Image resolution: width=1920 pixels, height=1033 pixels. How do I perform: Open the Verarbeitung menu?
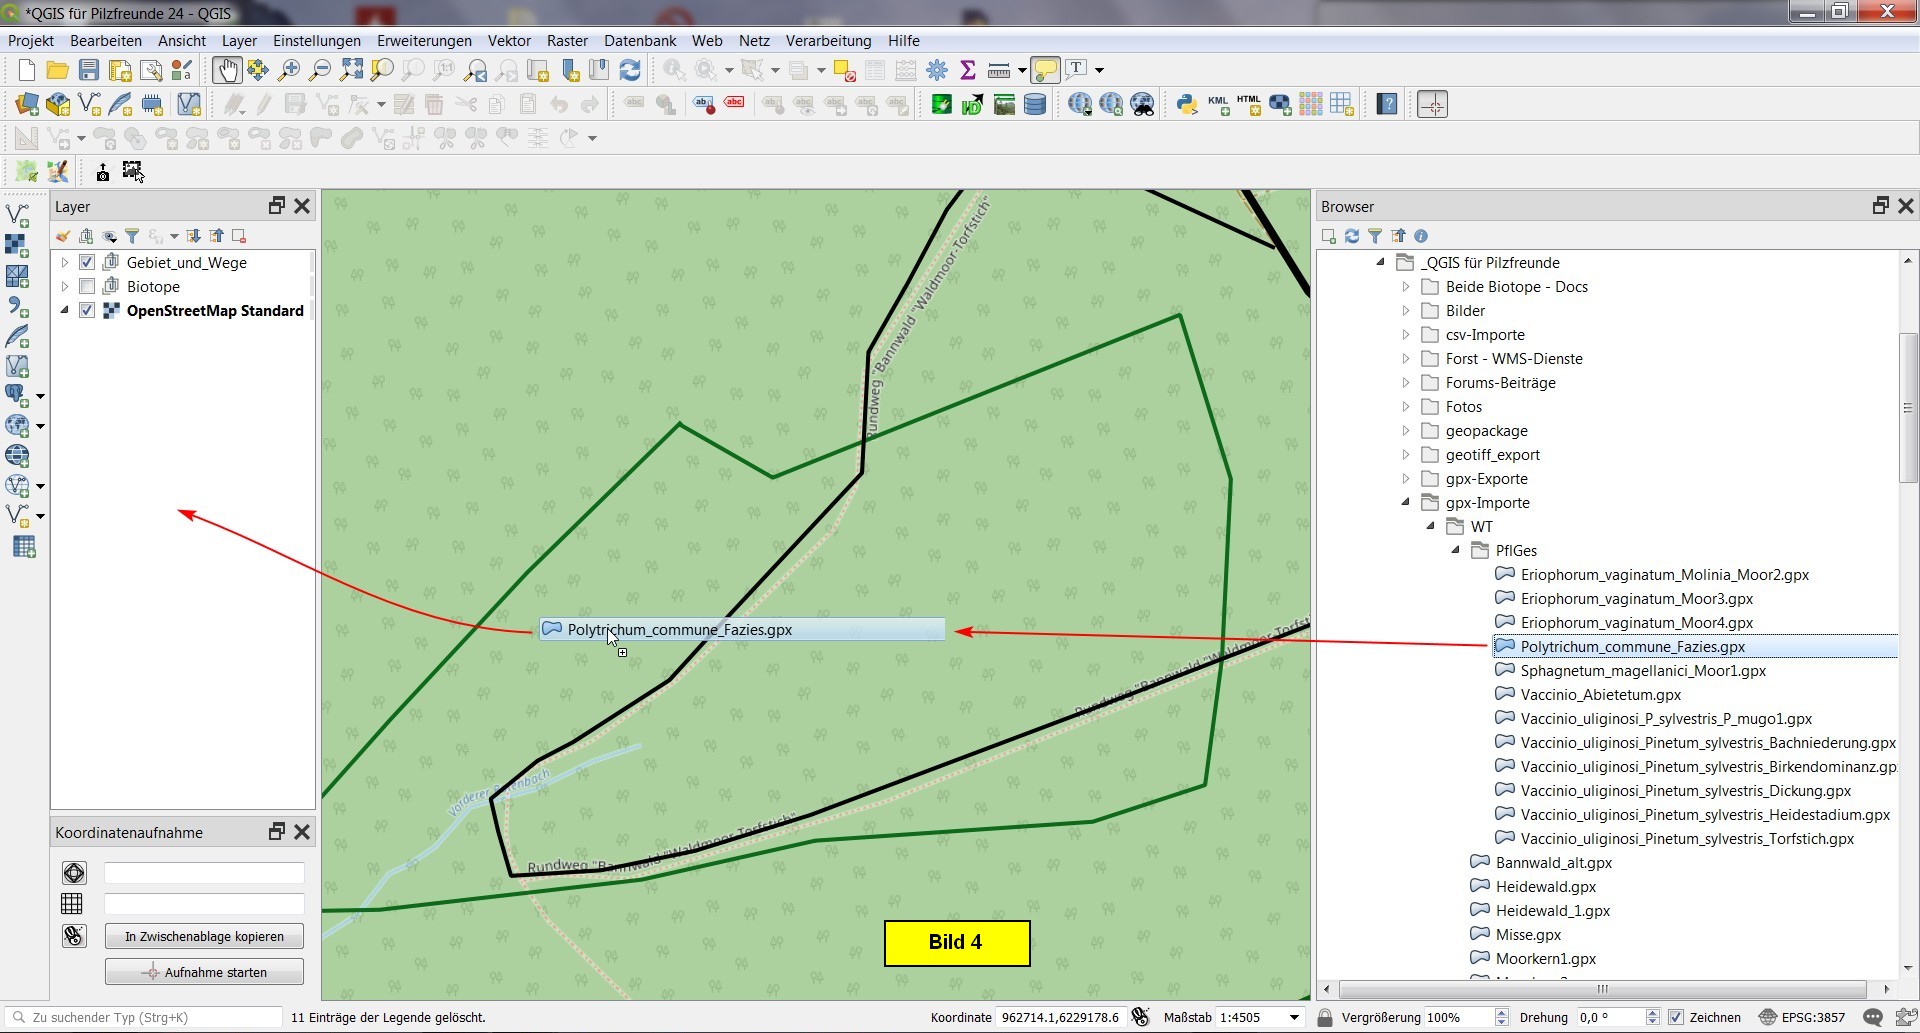pos(828,41)
